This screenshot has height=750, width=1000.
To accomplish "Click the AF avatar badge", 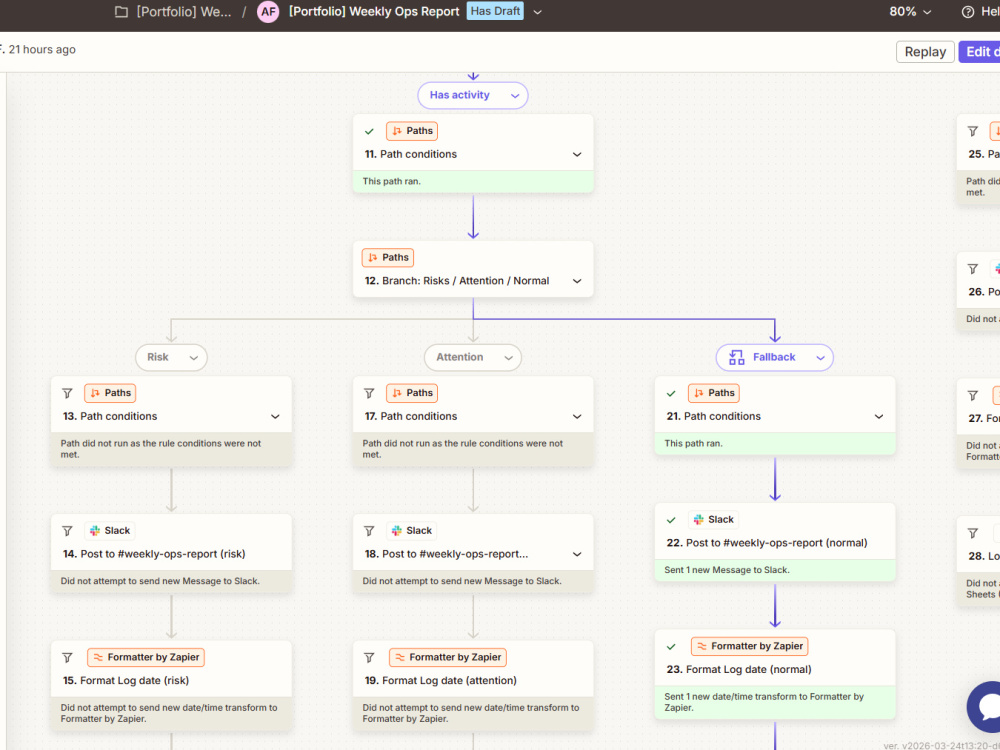I will (268, 11).
